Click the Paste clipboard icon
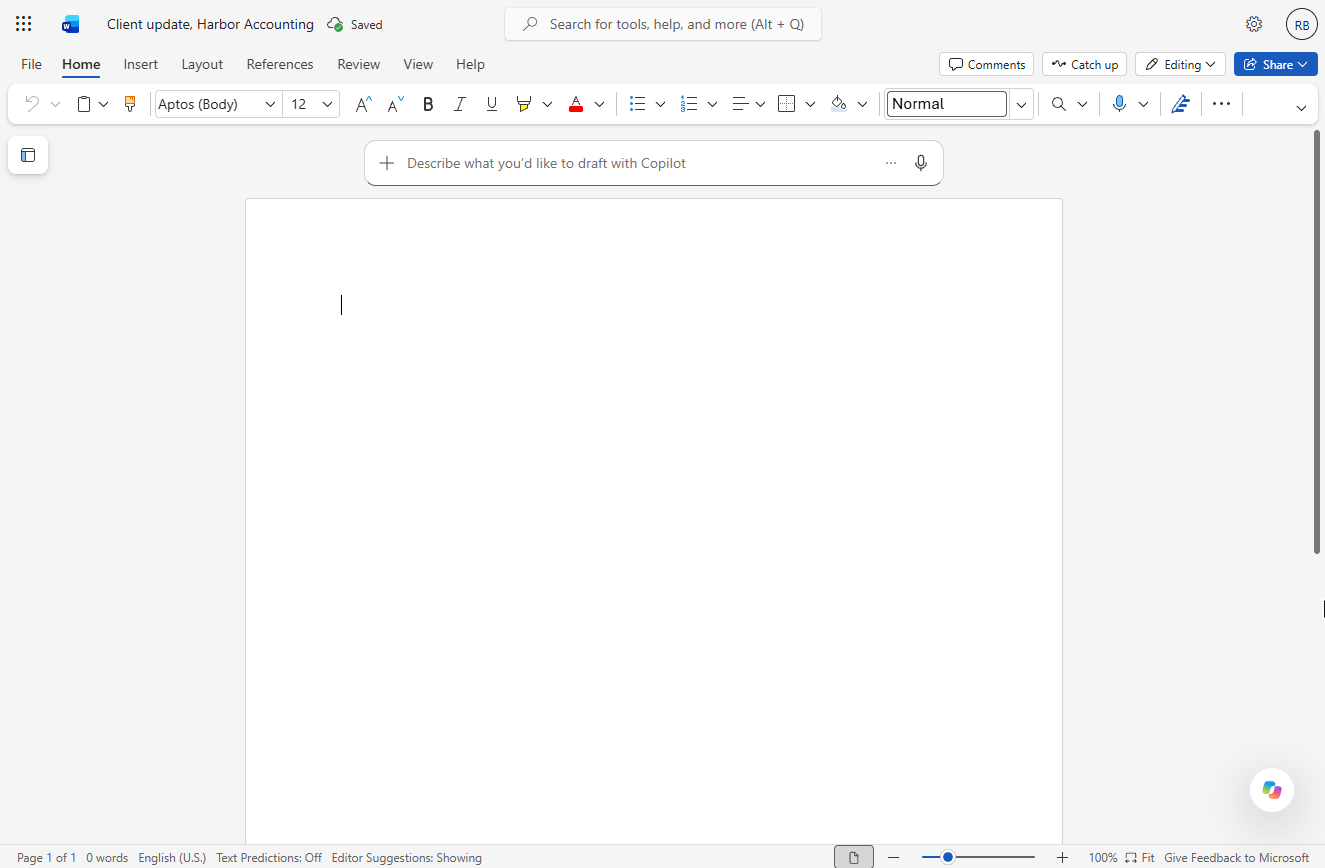Screen dimensions: 1325x868 (84, 104)
